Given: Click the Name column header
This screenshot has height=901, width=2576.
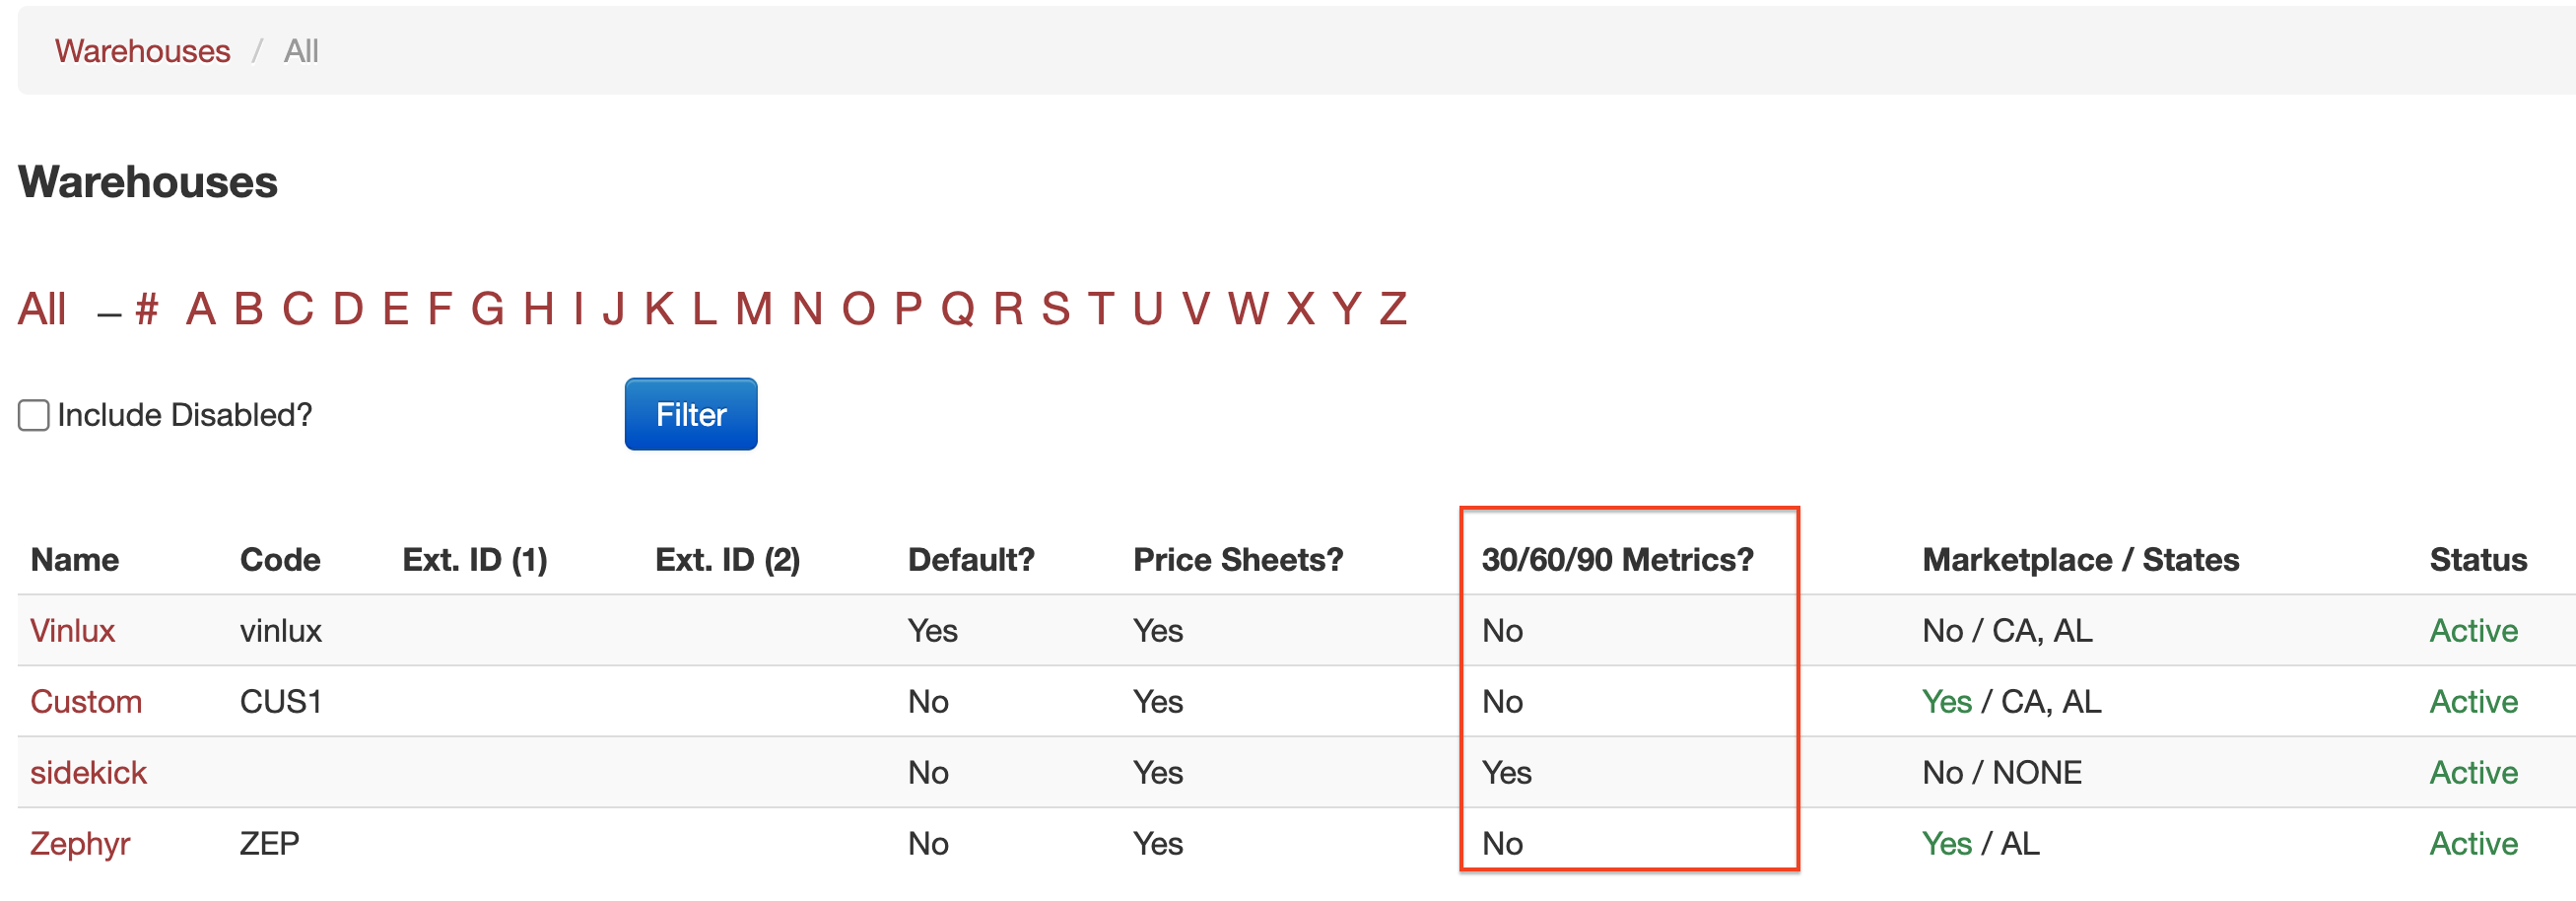Looking at the screenshot, I should pos(75,559).
